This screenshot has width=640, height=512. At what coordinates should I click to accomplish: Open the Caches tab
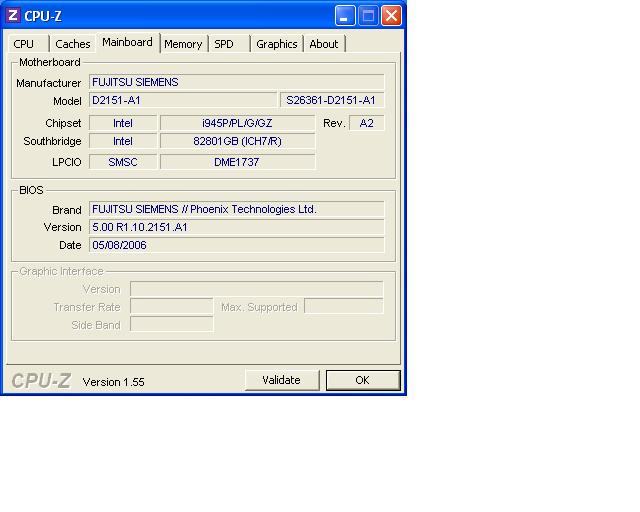point(72,44)
